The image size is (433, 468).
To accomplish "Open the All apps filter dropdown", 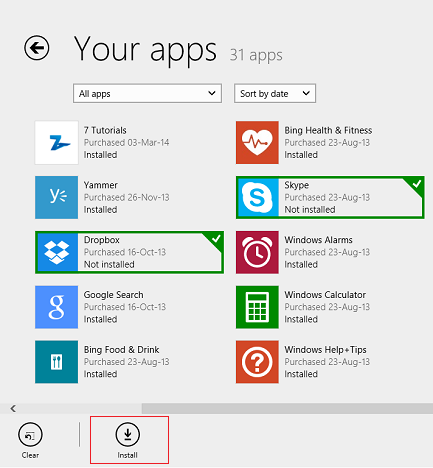I will pyautogui.click(x=147, y=93).
